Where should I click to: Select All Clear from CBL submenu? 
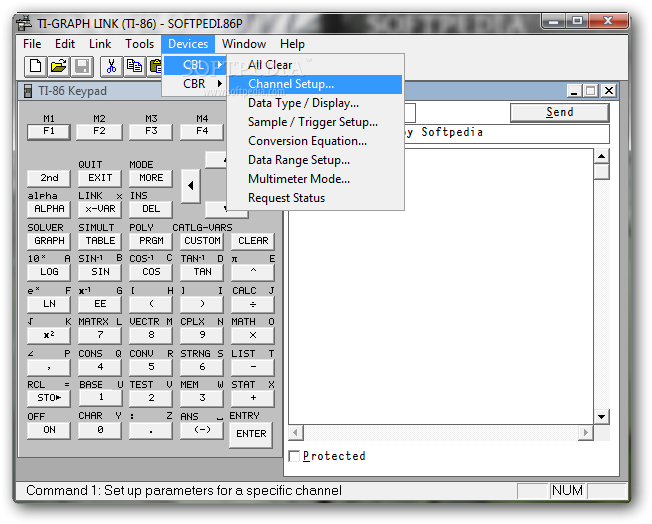pos(316,65)
